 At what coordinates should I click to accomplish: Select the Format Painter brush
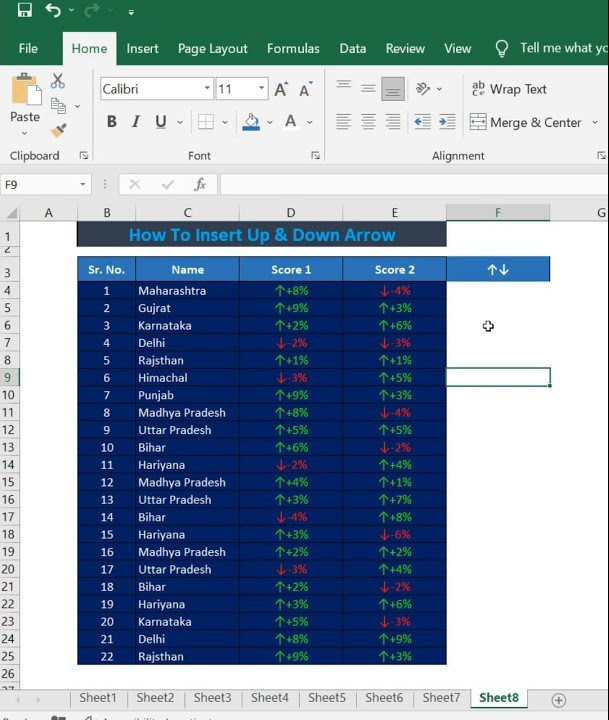pos(58,131)
